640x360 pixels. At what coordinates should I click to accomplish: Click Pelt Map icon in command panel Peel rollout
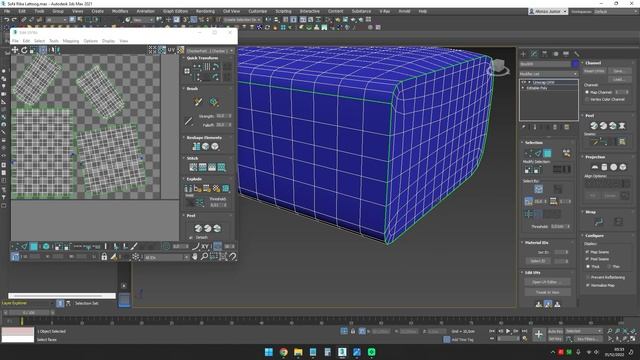(x=622, y=126)
